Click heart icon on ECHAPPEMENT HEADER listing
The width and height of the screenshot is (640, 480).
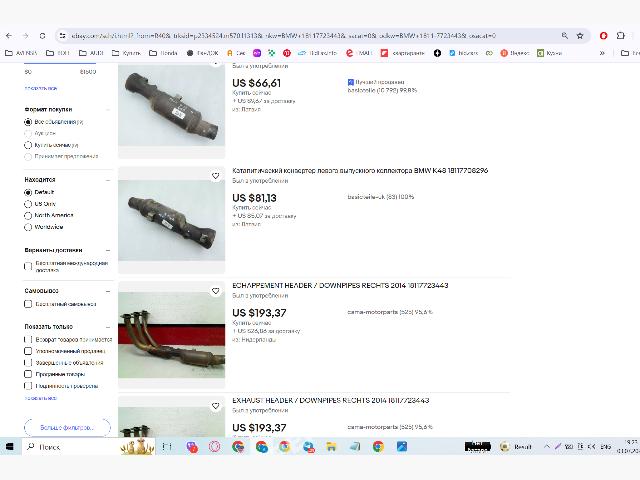click(215, 291)
